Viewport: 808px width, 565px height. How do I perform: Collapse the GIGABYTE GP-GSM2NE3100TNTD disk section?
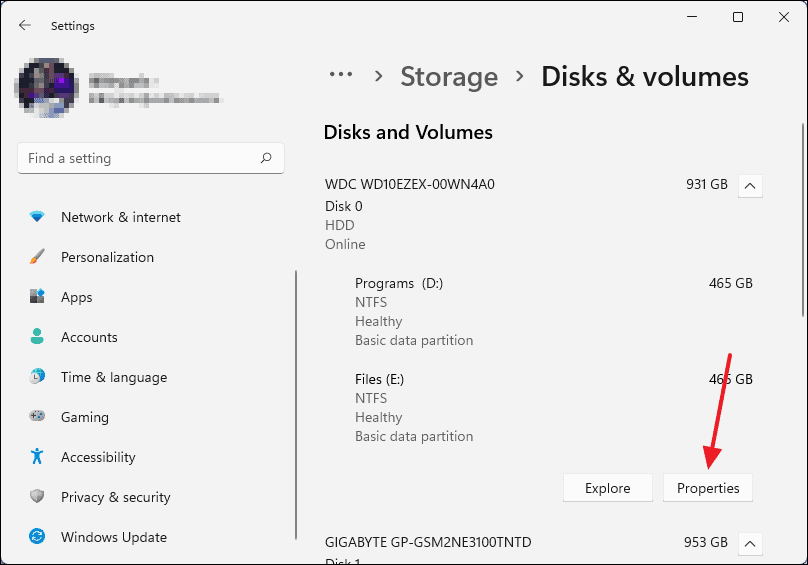point(750,543)
